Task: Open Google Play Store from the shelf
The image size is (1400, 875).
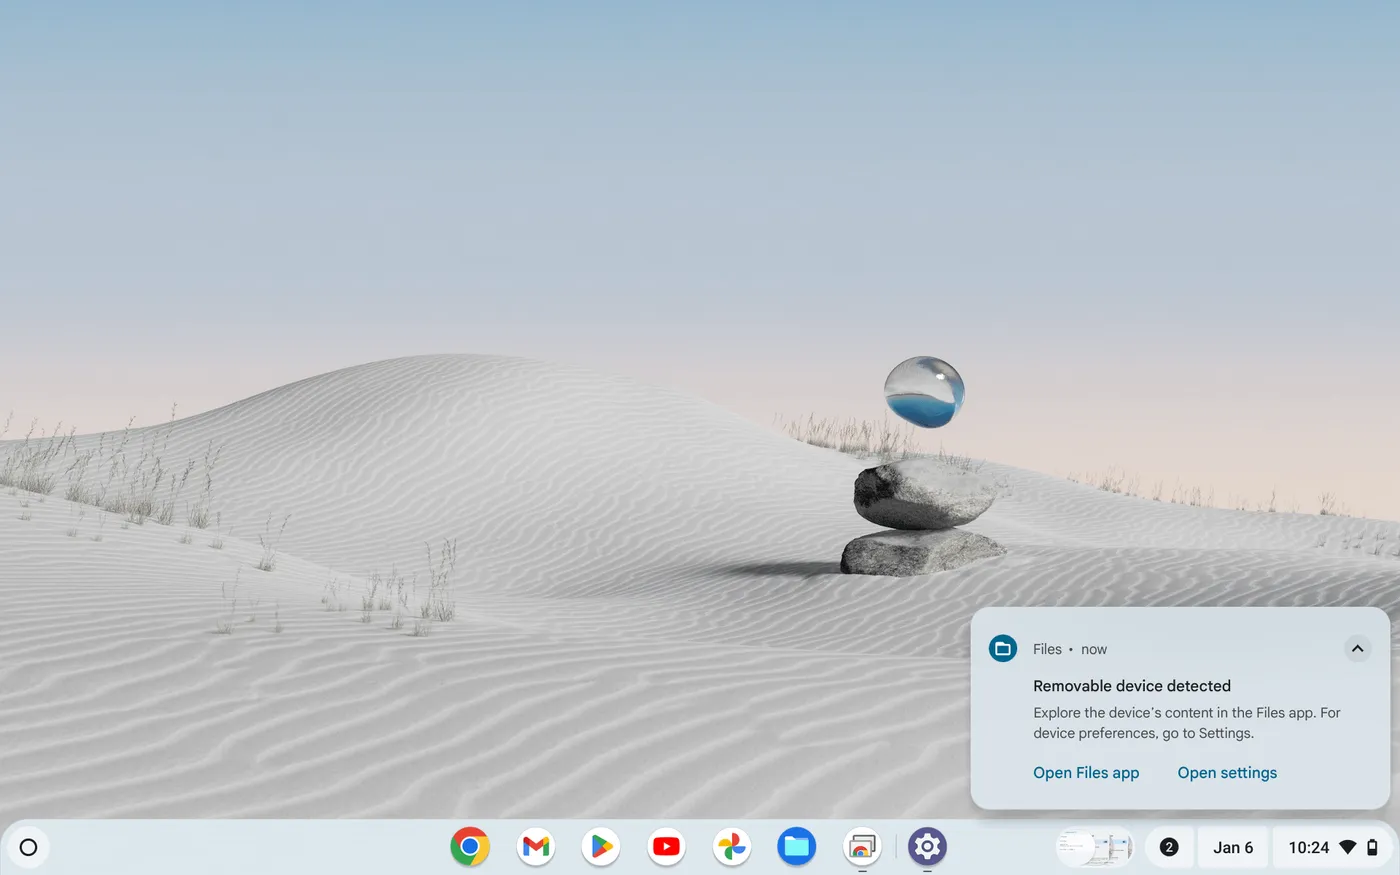Action: pyautogui.click(x=601, y=847)
